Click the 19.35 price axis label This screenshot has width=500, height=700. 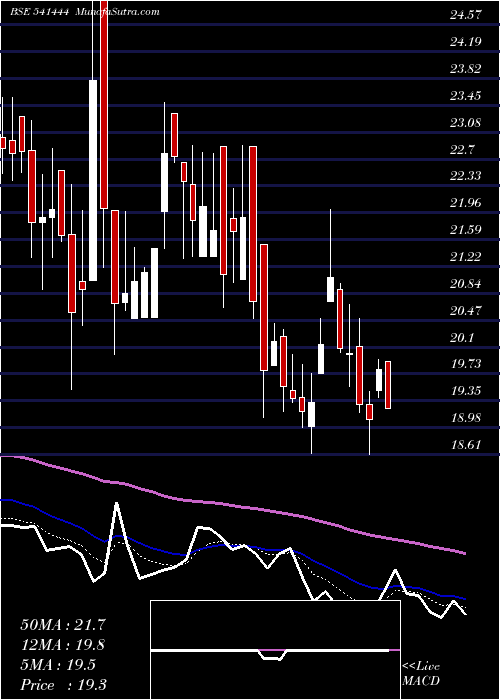(465, 391)
